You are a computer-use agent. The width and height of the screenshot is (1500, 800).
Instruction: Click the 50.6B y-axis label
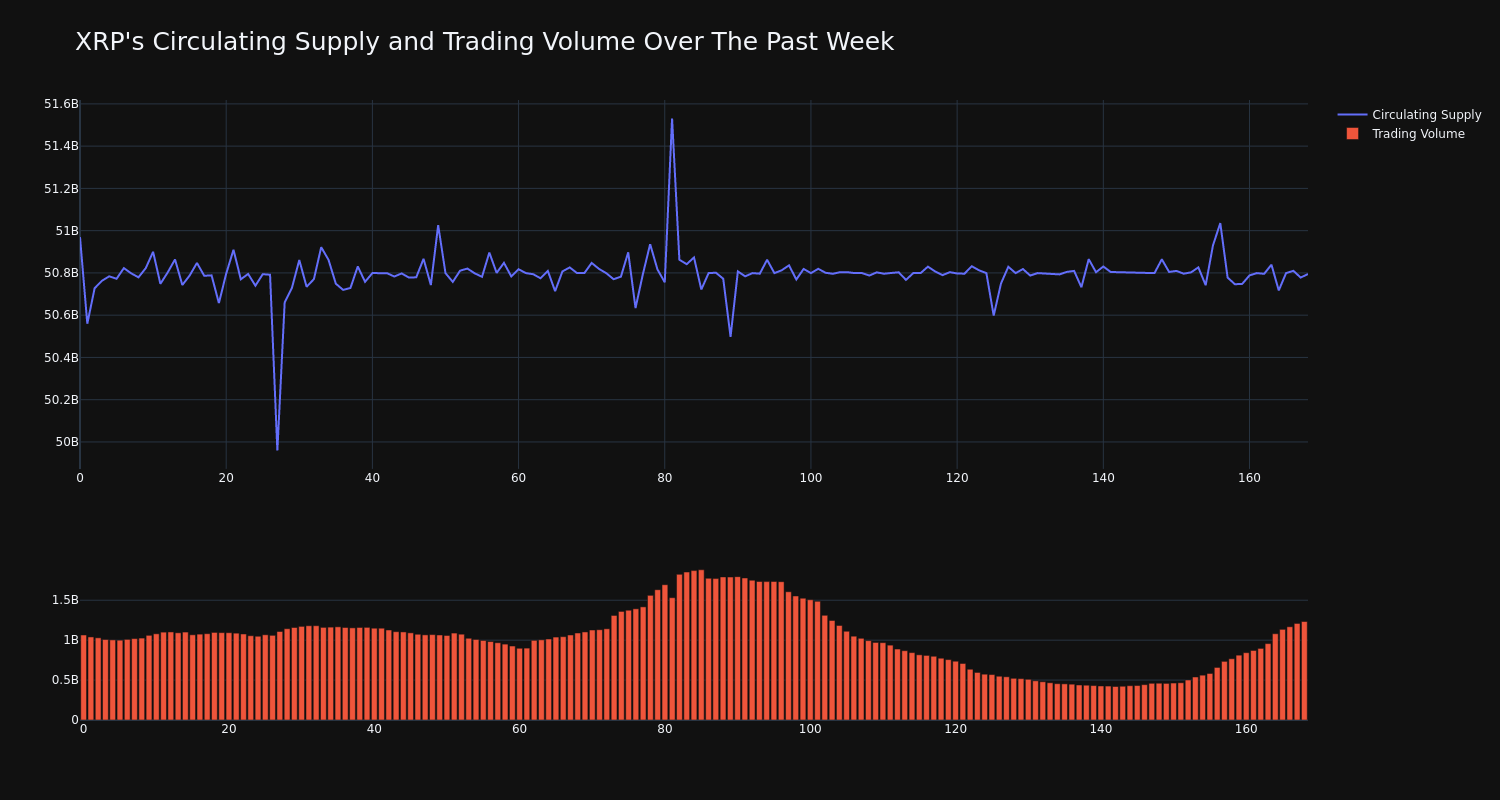coord(61,315)
